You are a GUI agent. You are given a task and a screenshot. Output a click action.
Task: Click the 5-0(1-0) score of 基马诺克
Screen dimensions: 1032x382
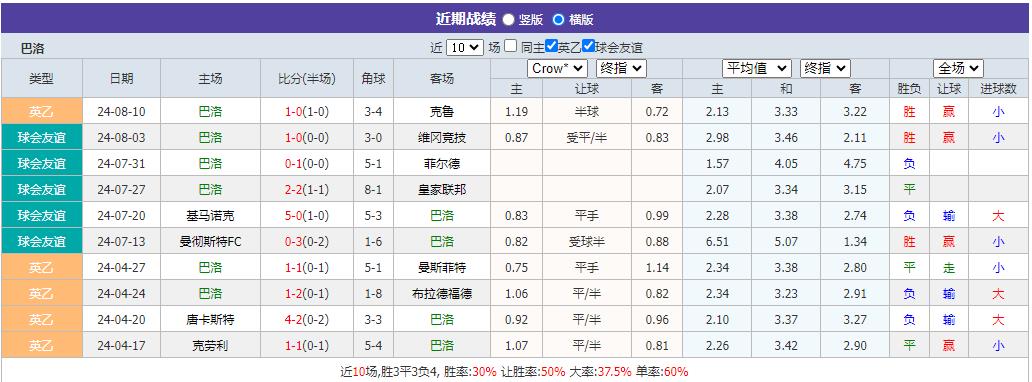307,215
